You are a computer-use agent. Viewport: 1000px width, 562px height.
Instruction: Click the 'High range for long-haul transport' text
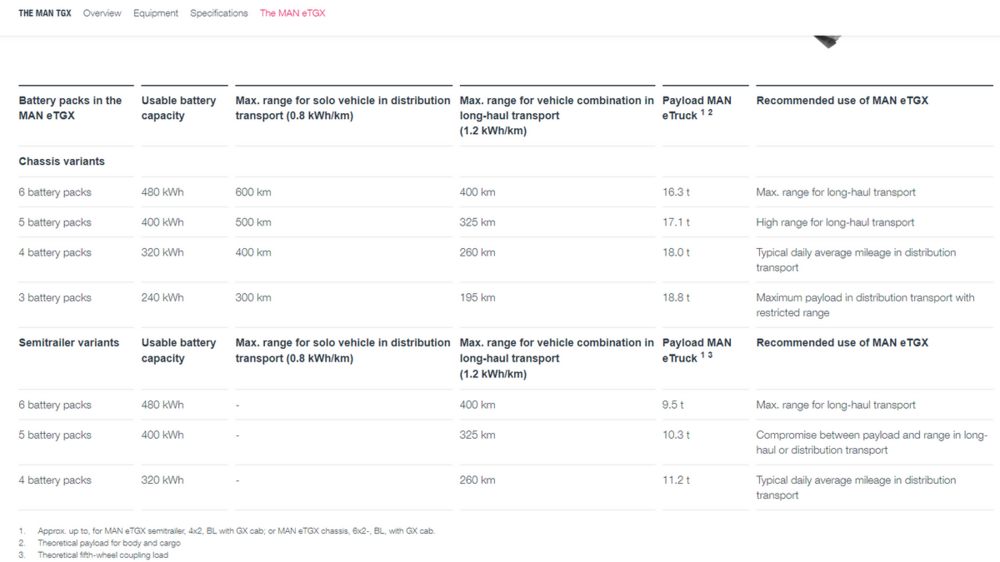click(x=835, y=222)
